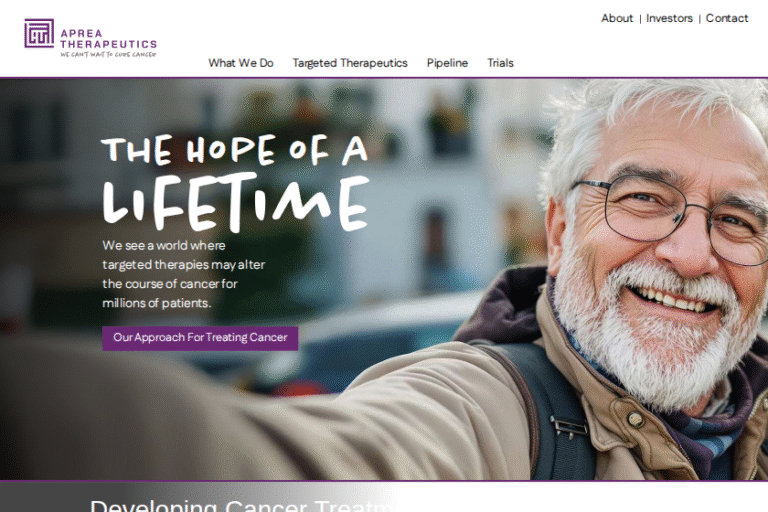Screen dimensions: 768x512
Task: Click the 'We see a world where' paragraph
Action: pyautogui.click(x=184, y=274)
